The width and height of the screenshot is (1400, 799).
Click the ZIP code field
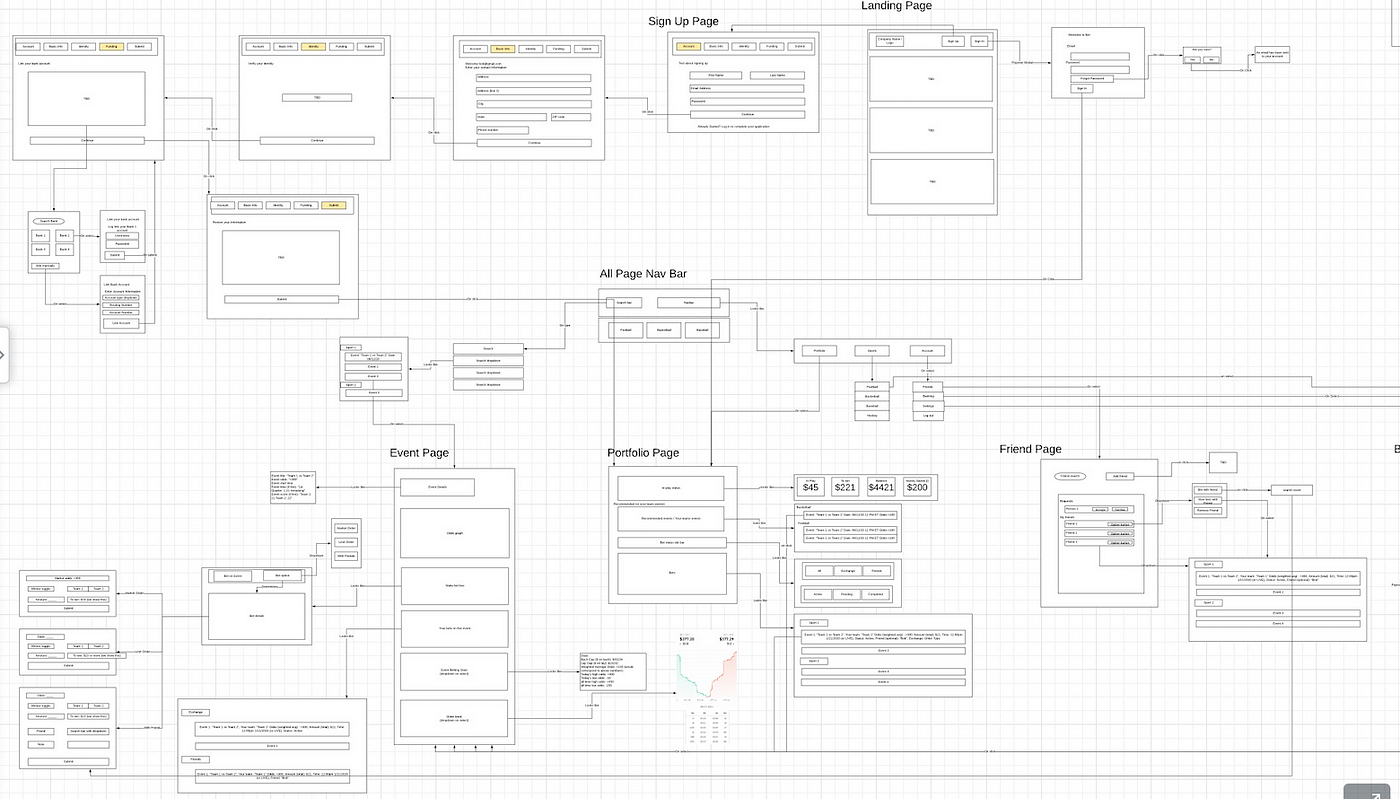coord(570,117)
